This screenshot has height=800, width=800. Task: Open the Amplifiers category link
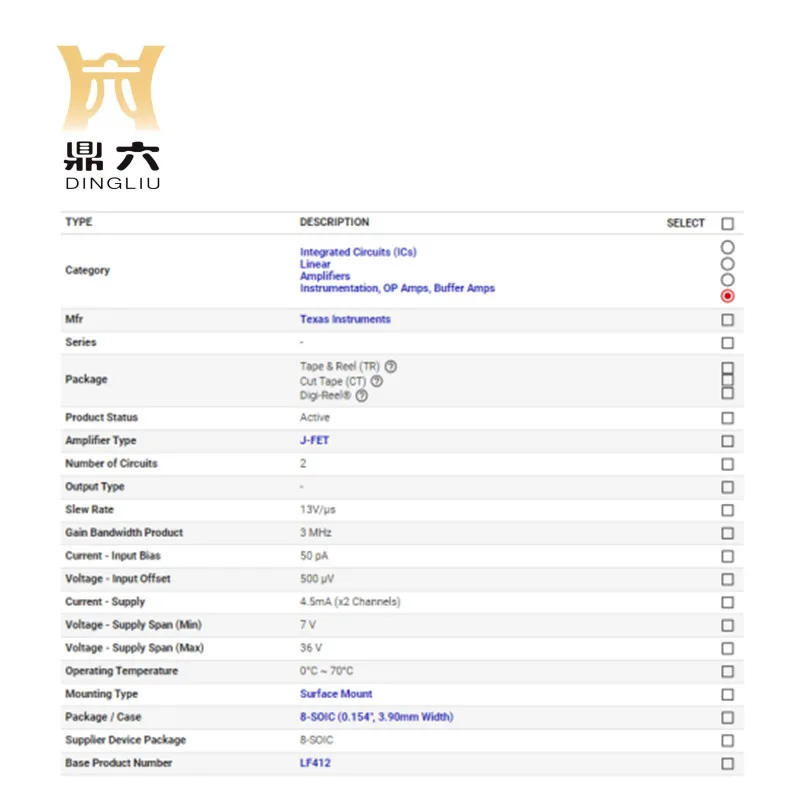[x=325, y=276]
